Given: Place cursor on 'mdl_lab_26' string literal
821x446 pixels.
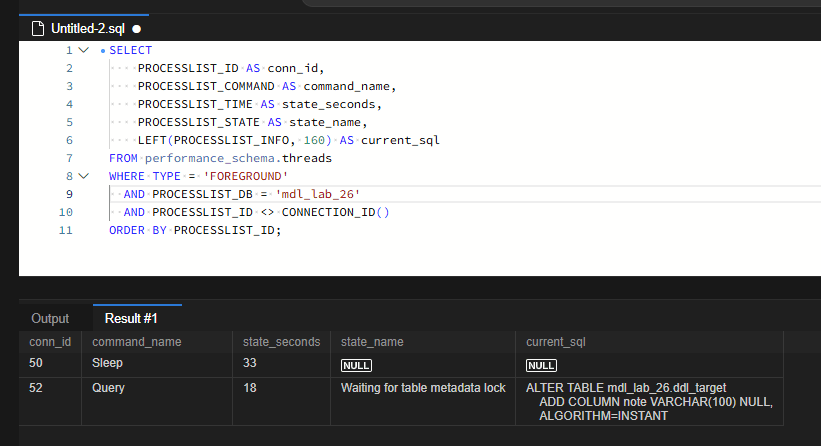Looking at the screenshot, I should [318, 194].
